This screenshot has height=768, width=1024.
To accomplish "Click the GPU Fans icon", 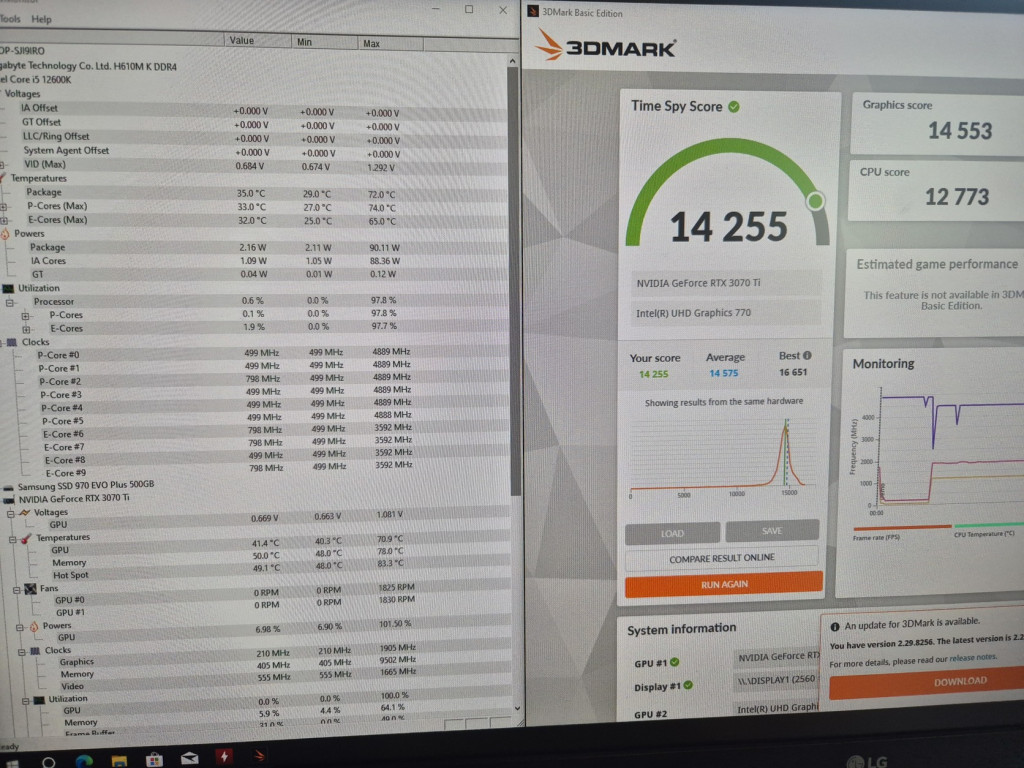I will tap(30, 589).
